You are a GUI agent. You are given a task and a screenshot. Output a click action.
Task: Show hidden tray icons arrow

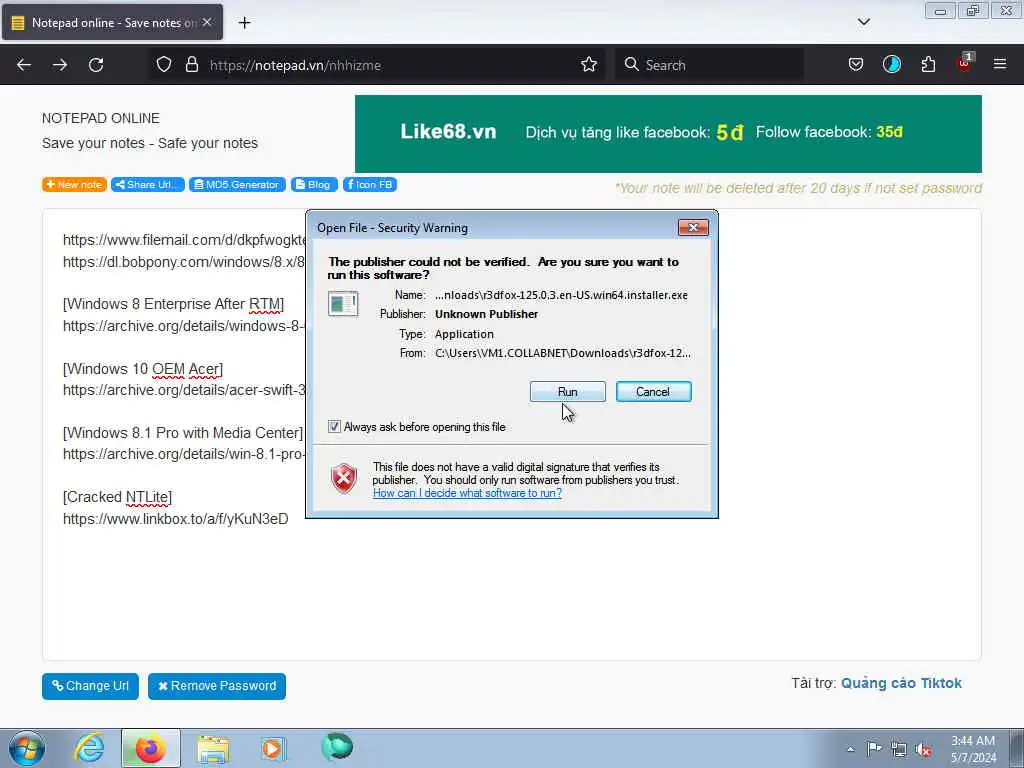point(850,749)
